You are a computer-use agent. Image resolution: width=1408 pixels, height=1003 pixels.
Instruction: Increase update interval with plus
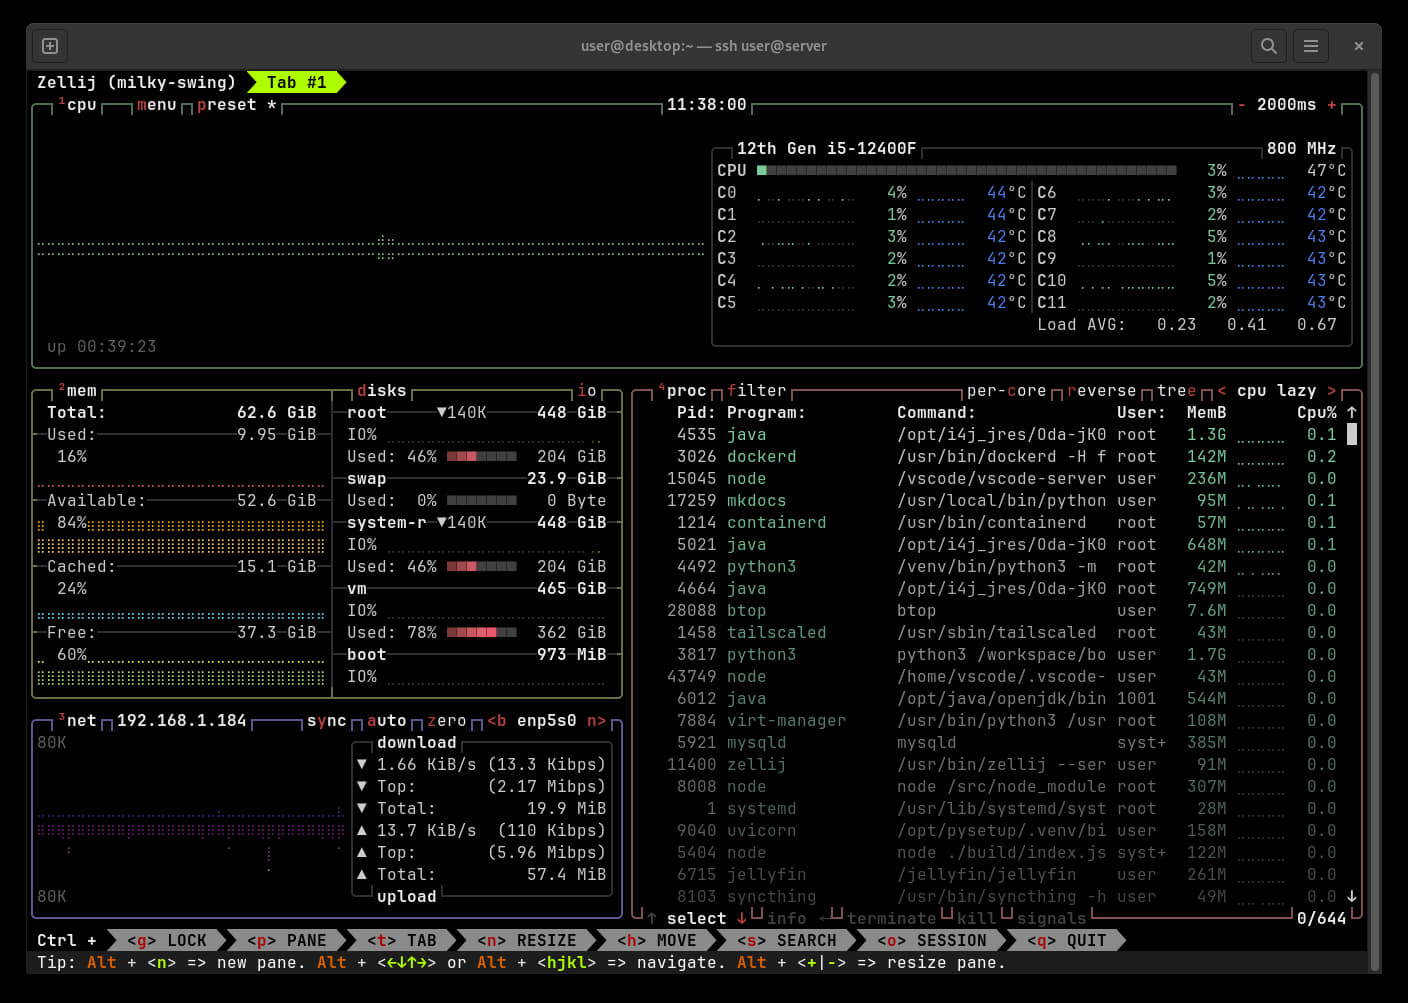1331,105
